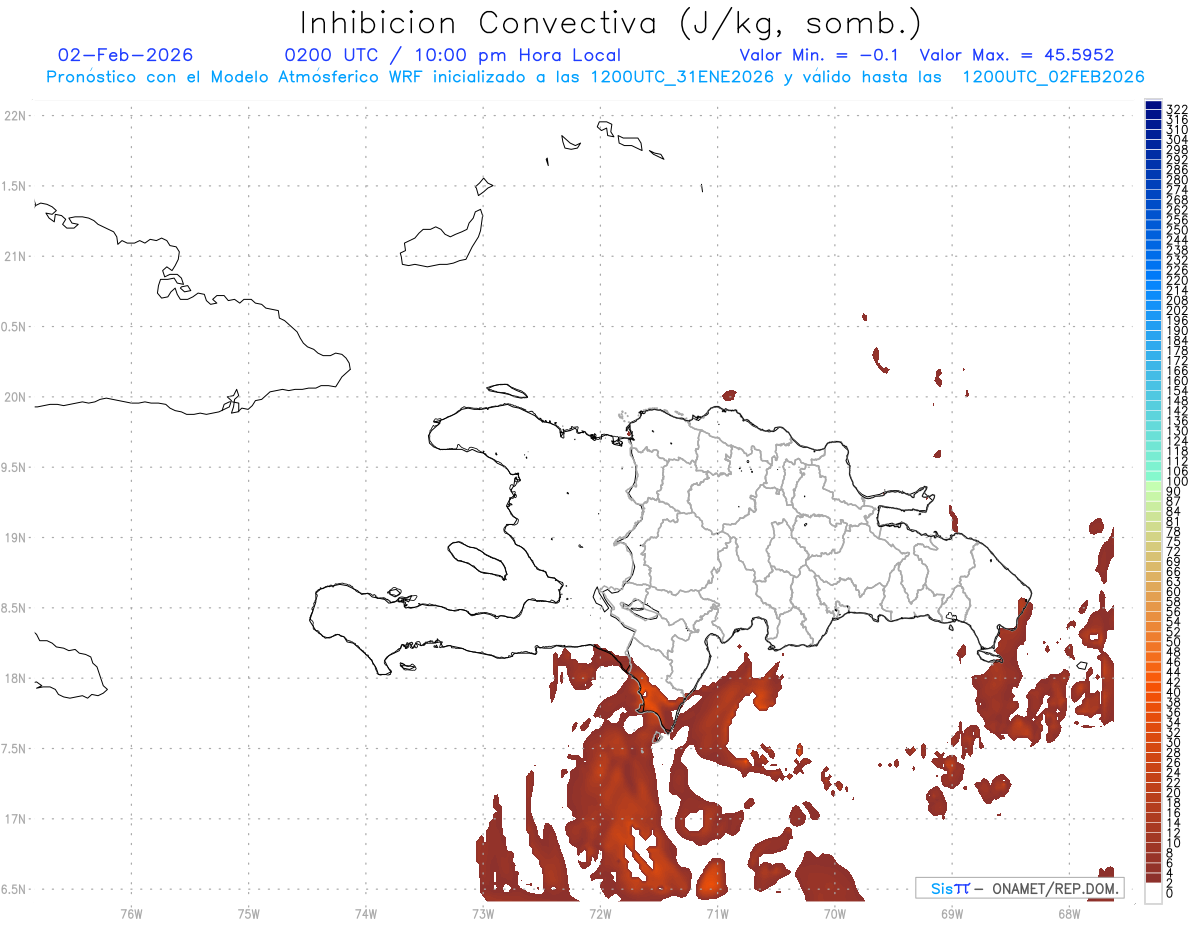Screen dimensions: 1200x927
Task: Click the colorbar label '60'
Action: click(1174, 592)
